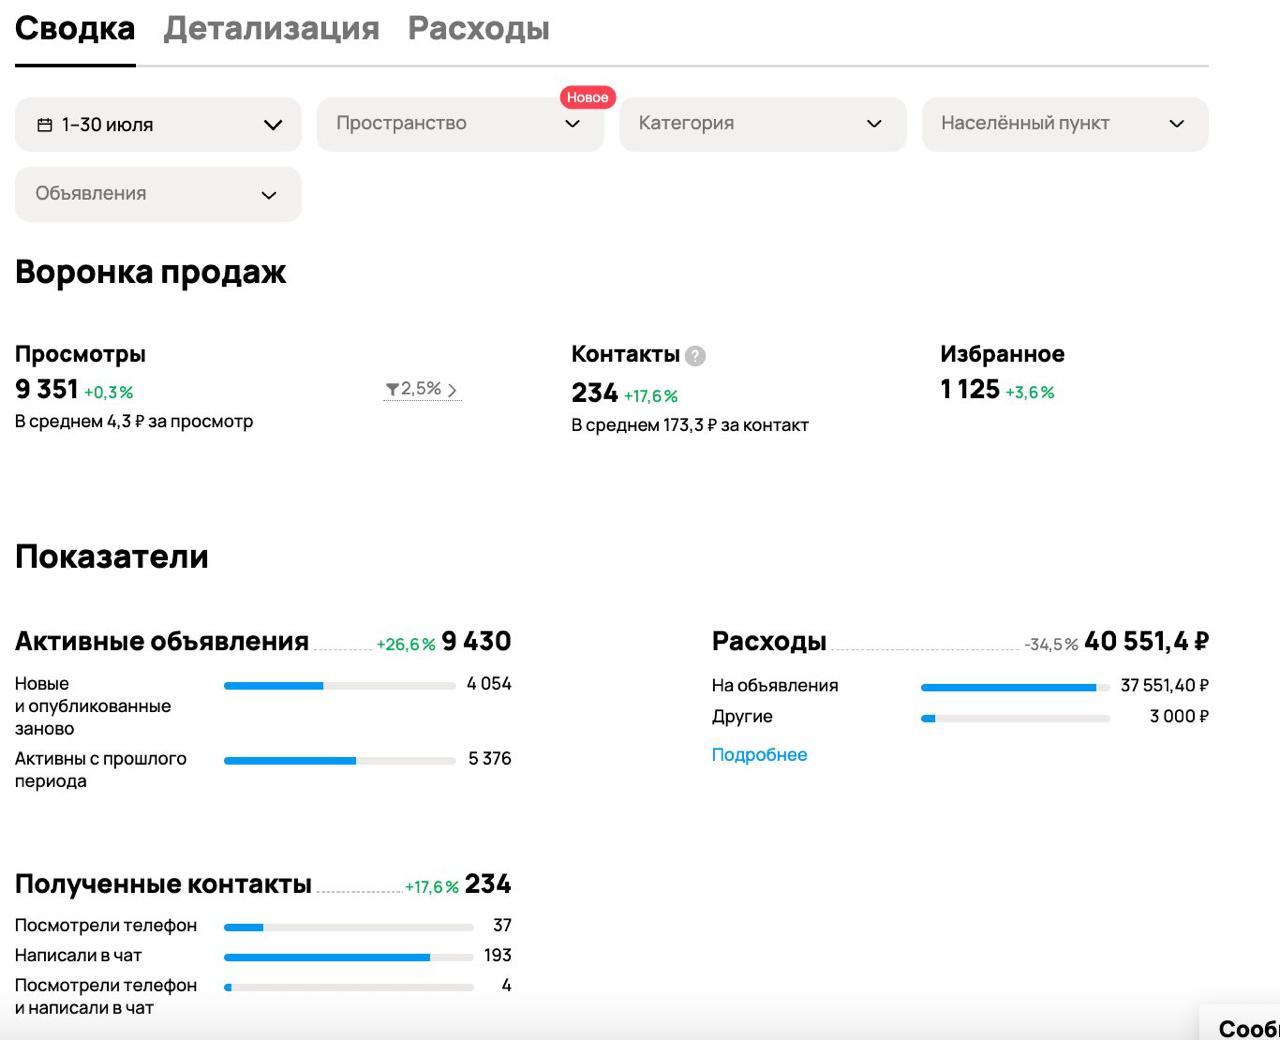Select the Сводка tab
The image size is (1280, 1040).
(x=75, y=29)
